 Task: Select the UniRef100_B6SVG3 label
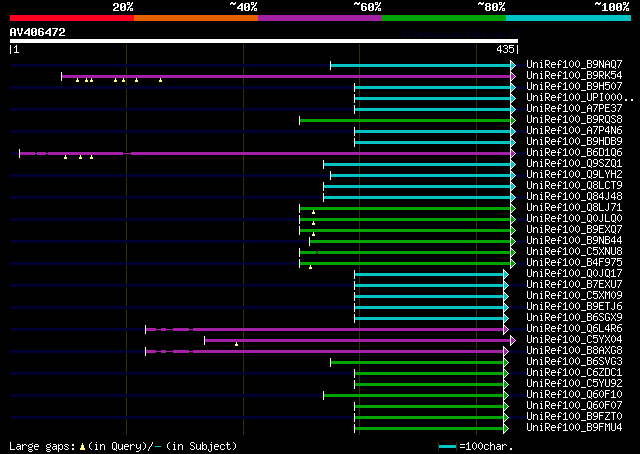[574, 362]
